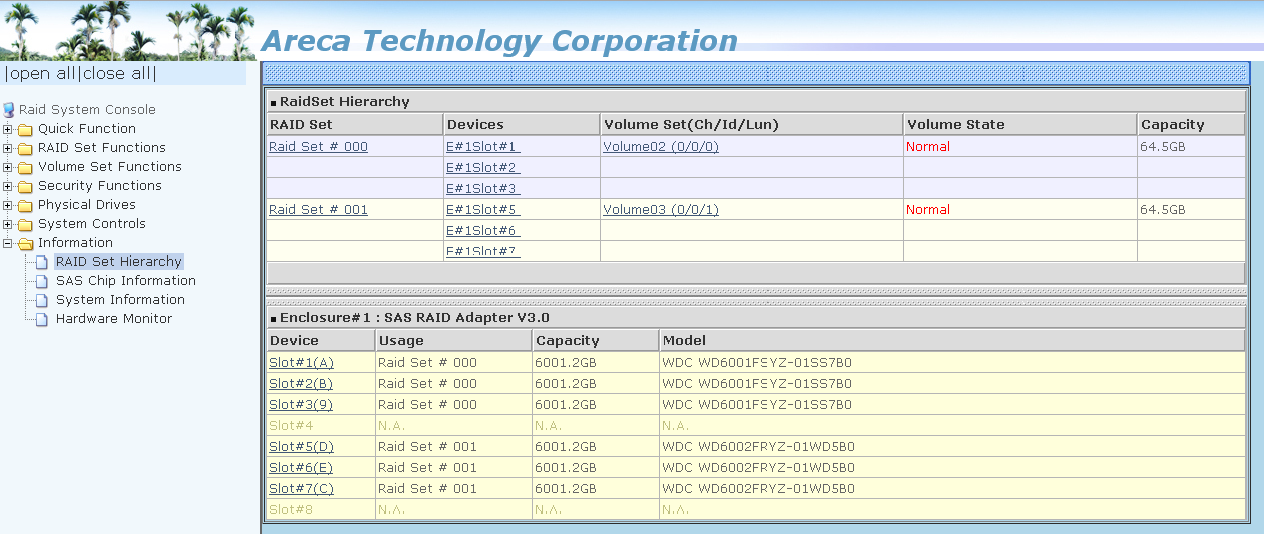
Task: Collapse the Information tree node
Action: 8,243
